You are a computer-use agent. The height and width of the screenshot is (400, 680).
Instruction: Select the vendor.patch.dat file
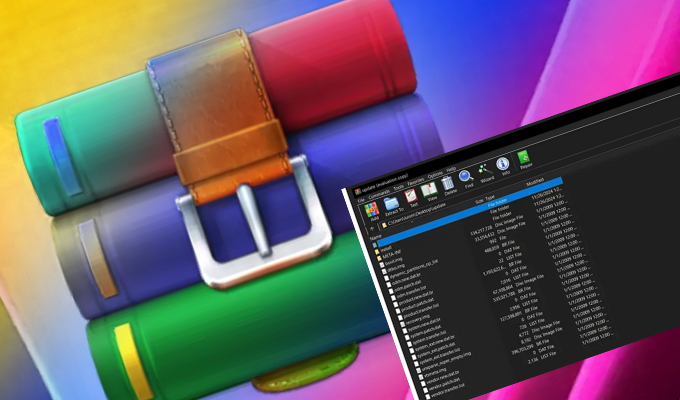pyautogui.click(x=444, y=384)
